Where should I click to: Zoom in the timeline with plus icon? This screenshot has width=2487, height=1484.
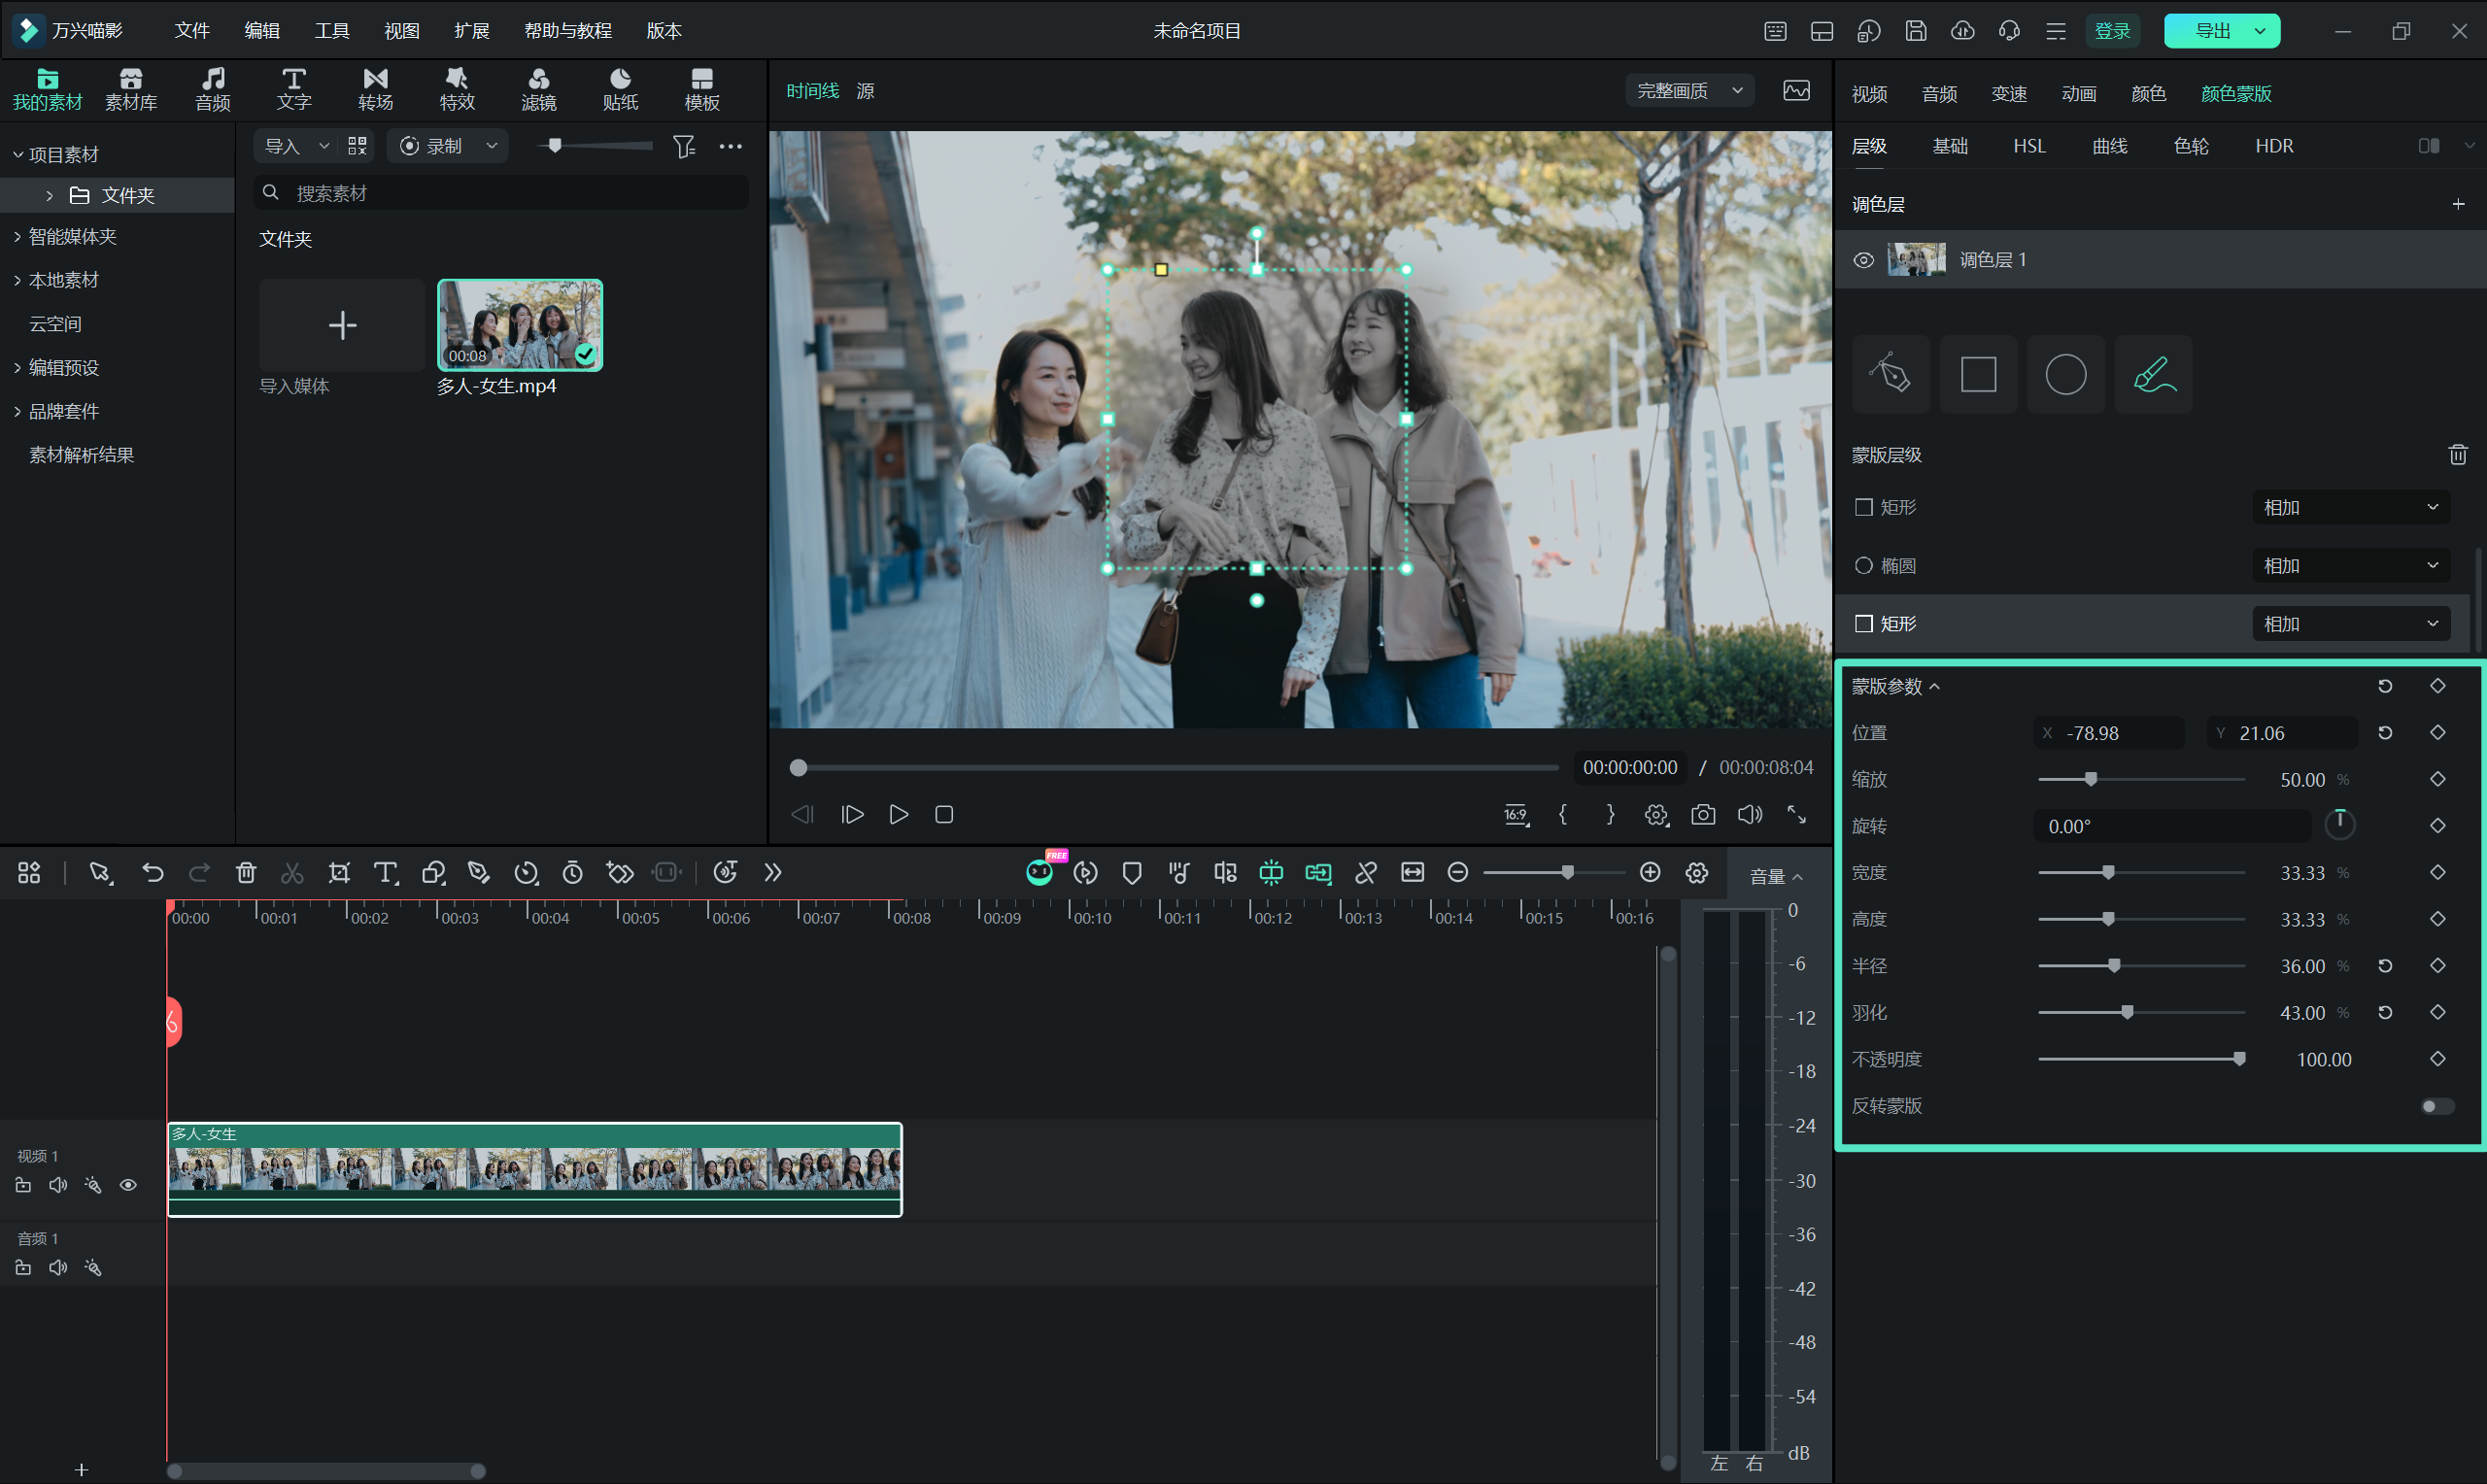1650,873
